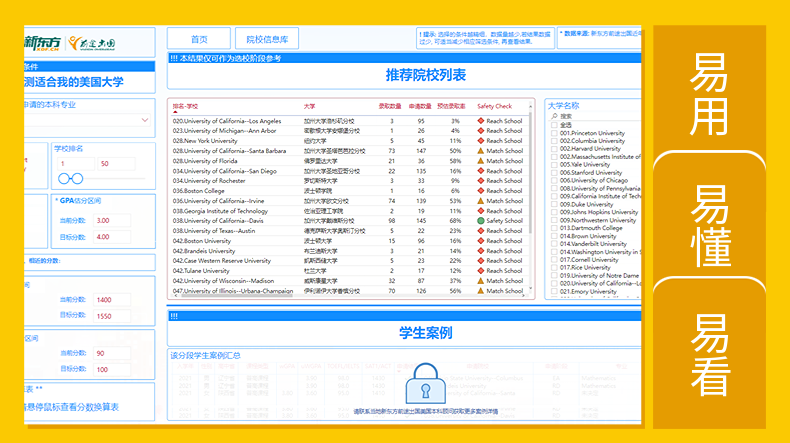Tick 006.Stanford University
Viewport: 790px width, 443px height.
pyautogui.click(x=554, y=172)
